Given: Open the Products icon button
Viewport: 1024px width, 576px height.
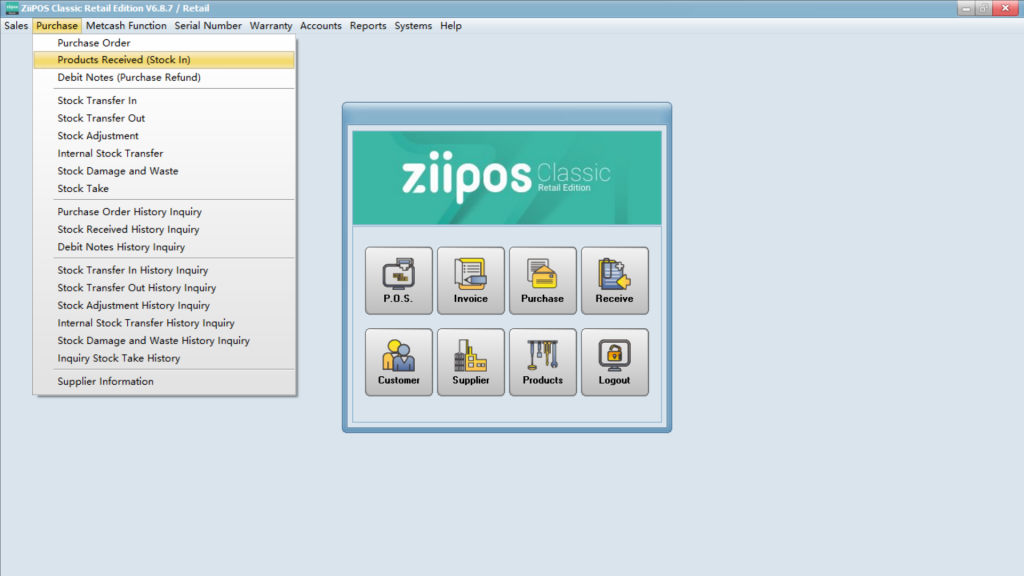Looking at the screenshot, I should (542, 361).
